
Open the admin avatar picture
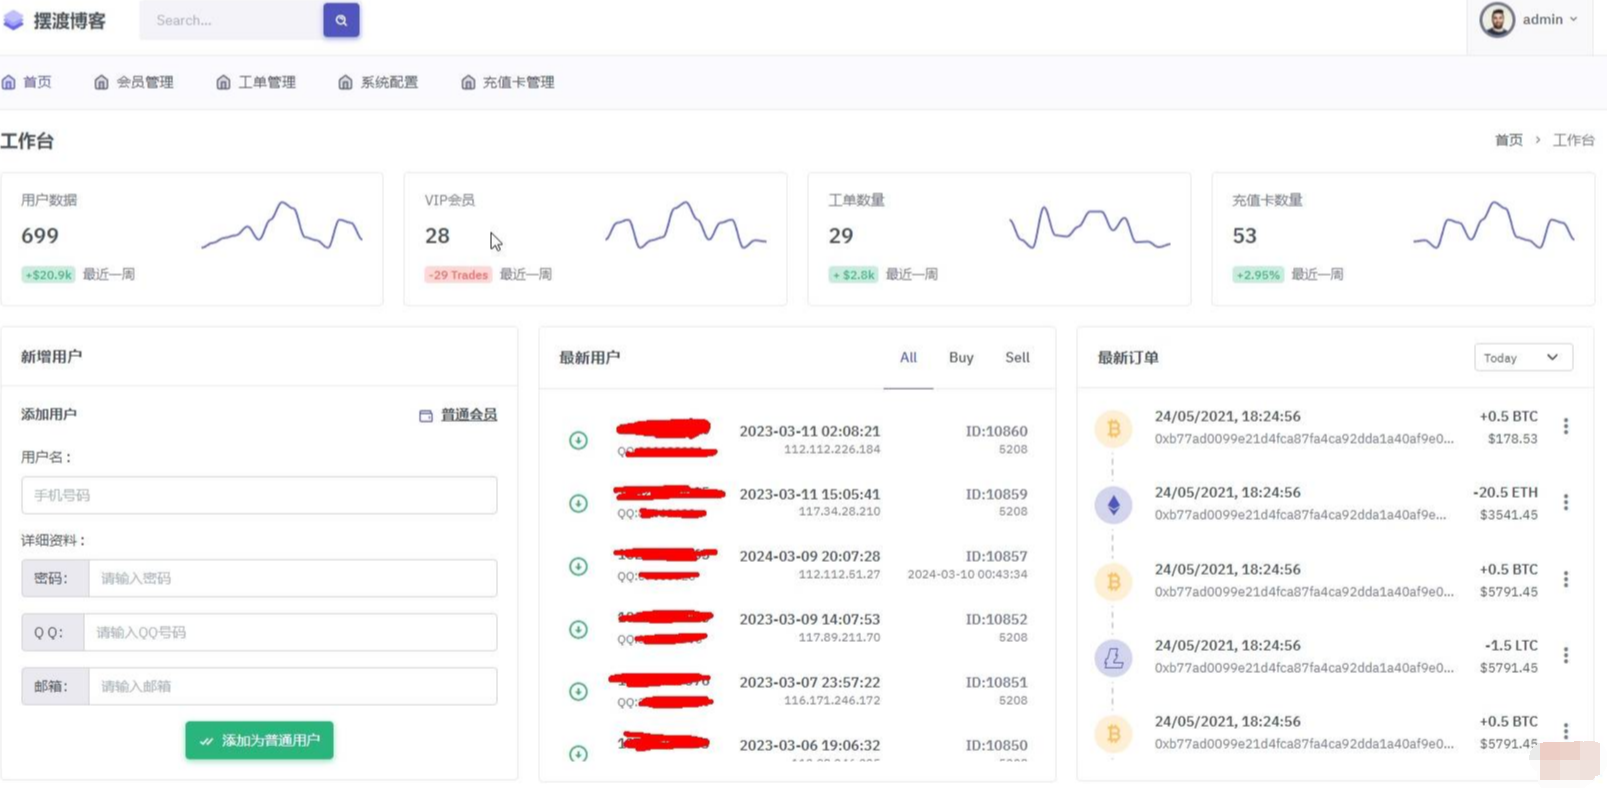click(1497, 20)
